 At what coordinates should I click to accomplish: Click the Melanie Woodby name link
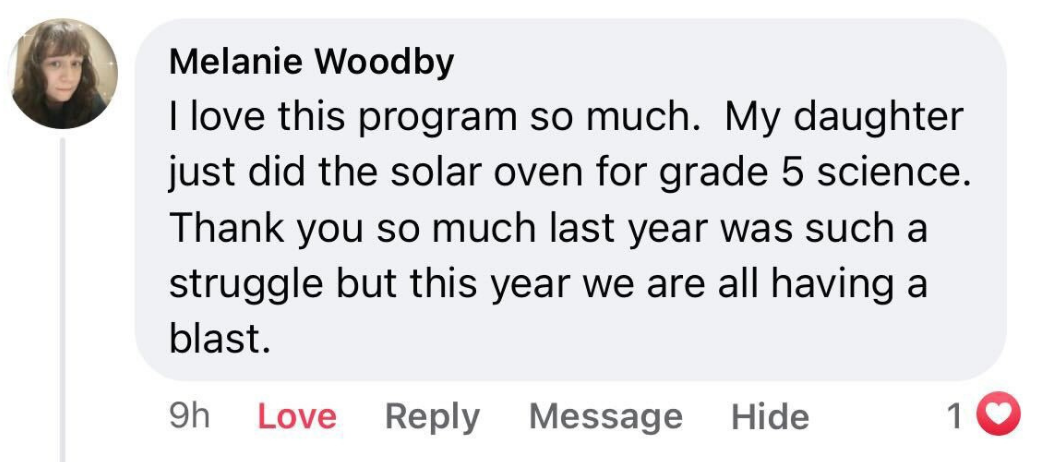[311, 62]
